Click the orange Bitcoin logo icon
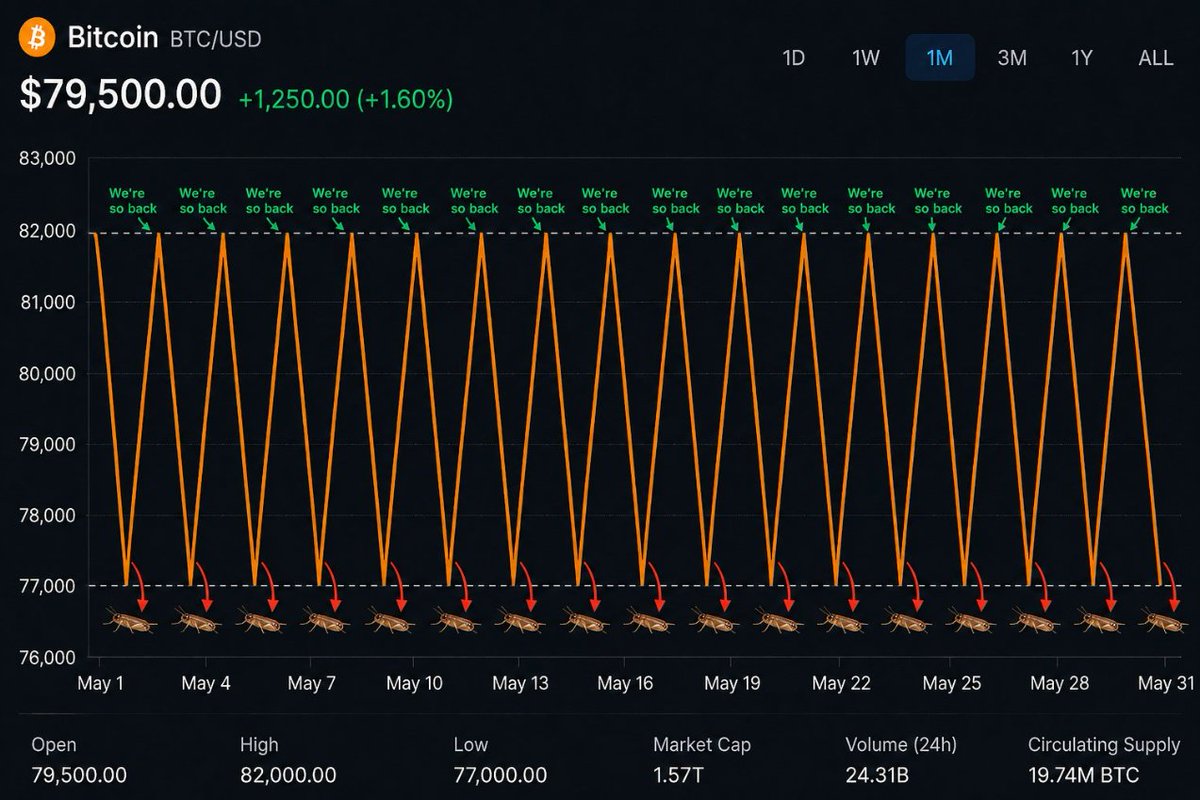Screen dimensions: 1200x800 point(38,38)
